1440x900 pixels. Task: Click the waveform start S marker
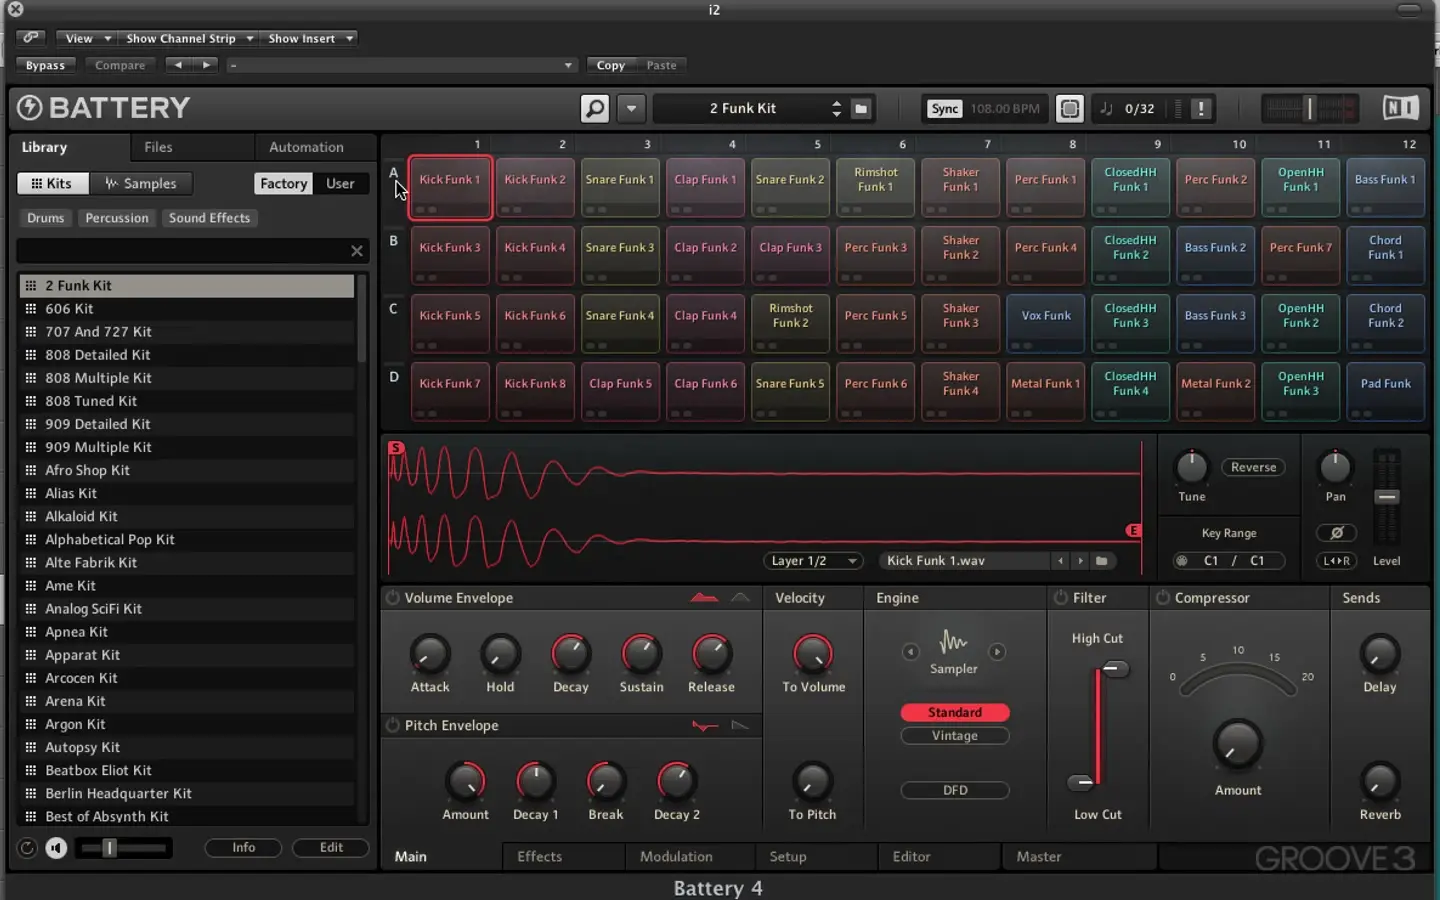[x=396, y=448]
